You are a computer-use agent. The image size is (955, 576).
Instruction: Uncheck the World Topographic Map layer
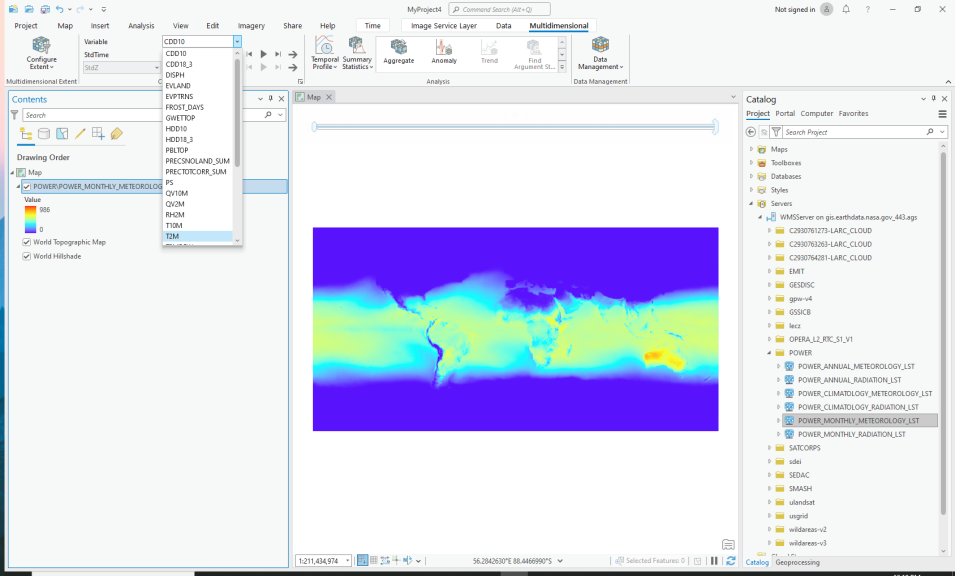(x=26, y=242)
